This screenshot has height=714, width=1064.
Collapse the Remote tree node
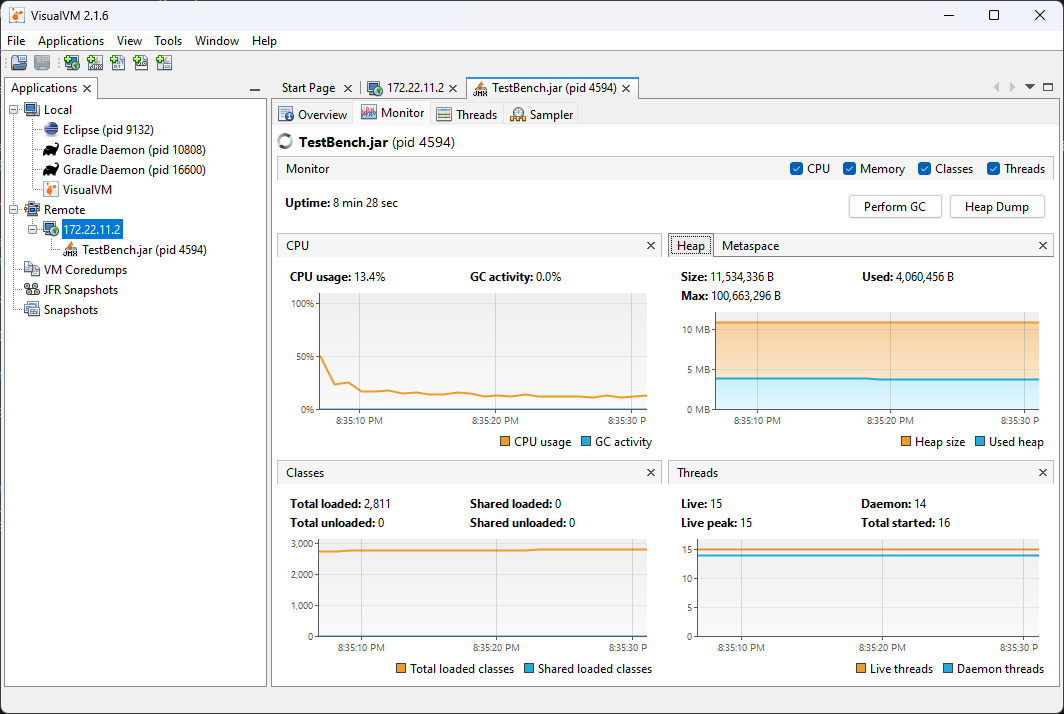tap(14, 209)
